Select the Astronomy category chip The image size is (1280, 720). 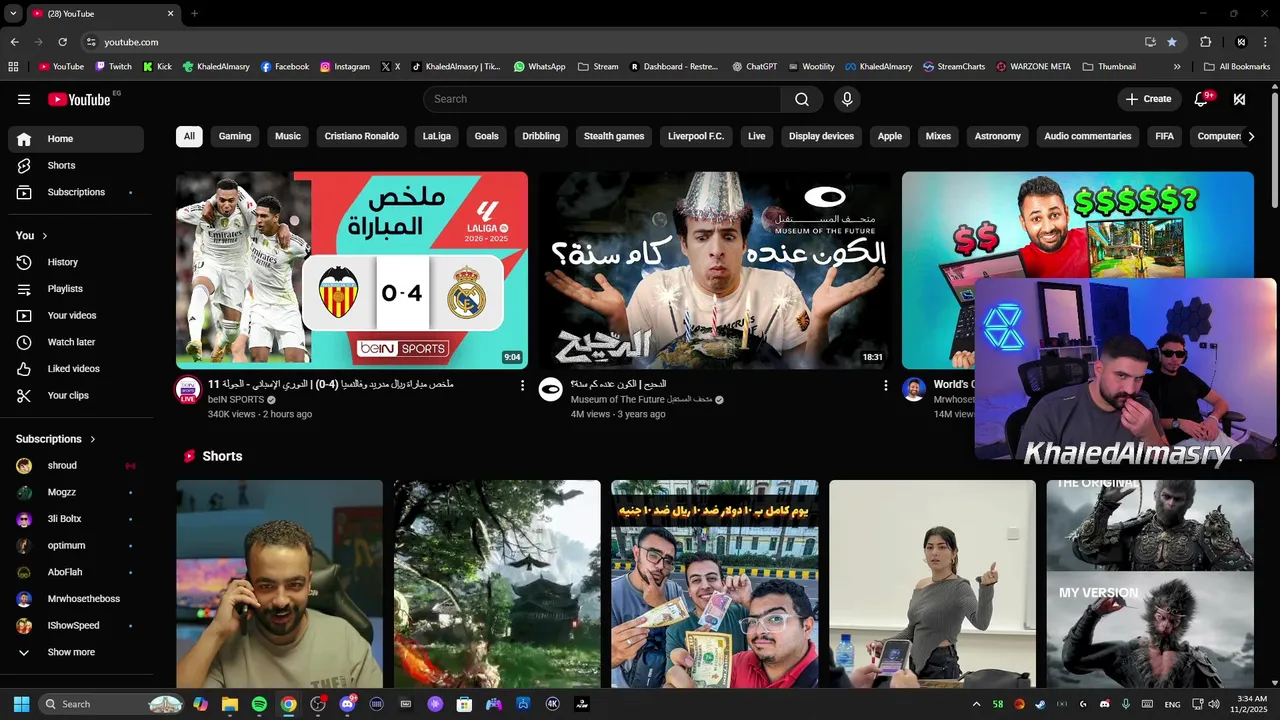[998, 137]
